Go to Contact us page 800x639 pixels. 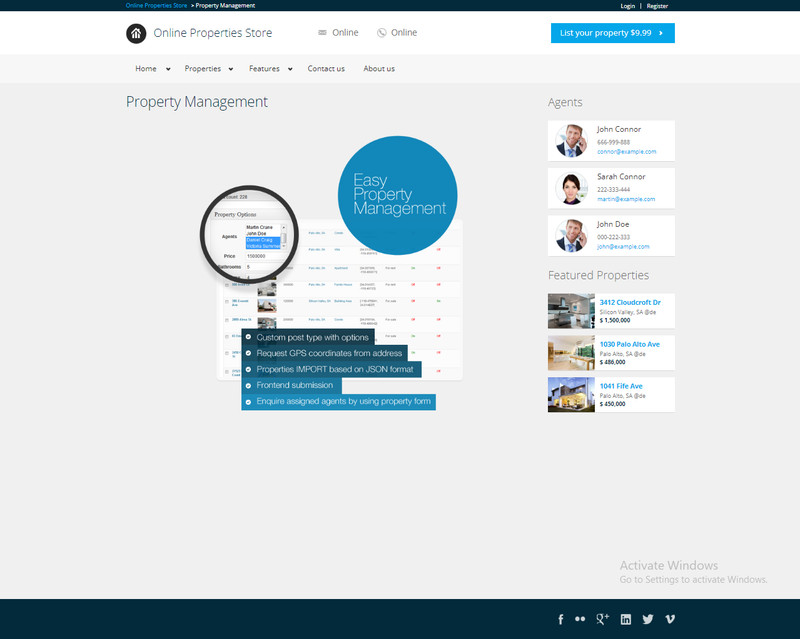pyautogui.click(x=326, y=68)
